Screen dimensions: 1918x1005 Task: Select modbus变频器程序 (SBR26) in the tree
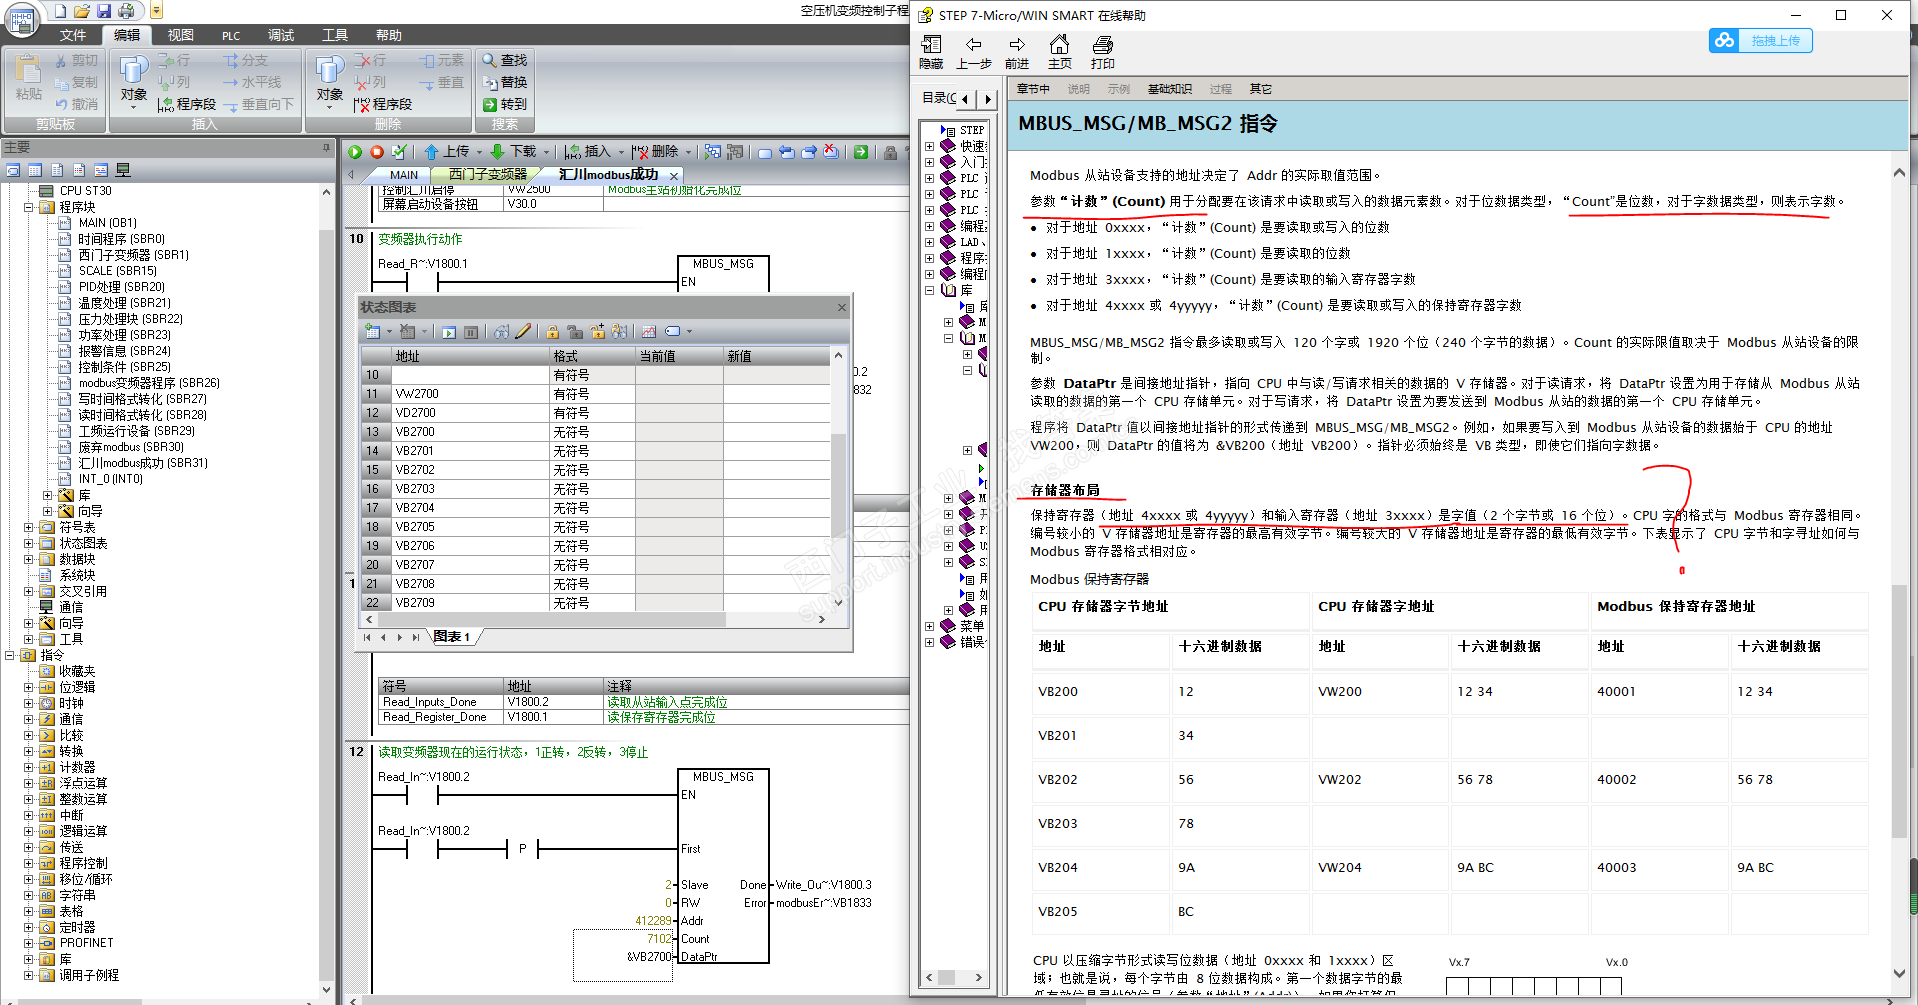click(149, 383)
